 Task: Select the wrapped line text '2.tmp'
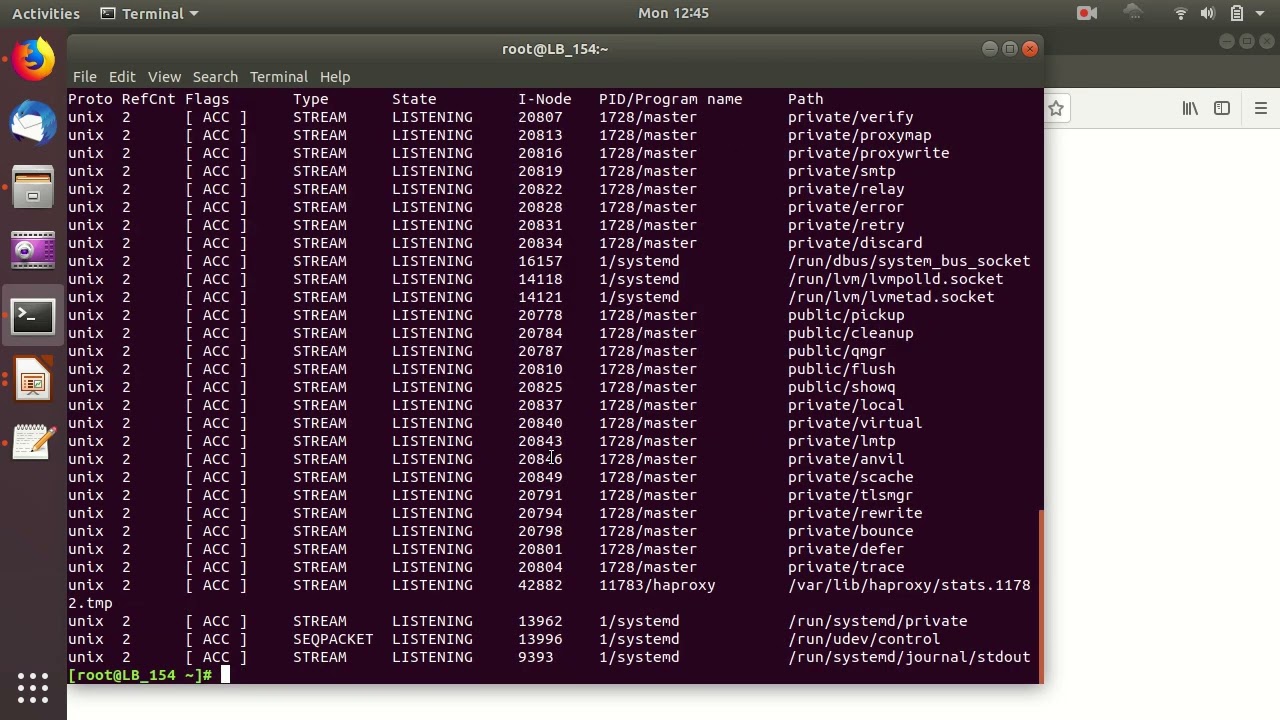90,603
